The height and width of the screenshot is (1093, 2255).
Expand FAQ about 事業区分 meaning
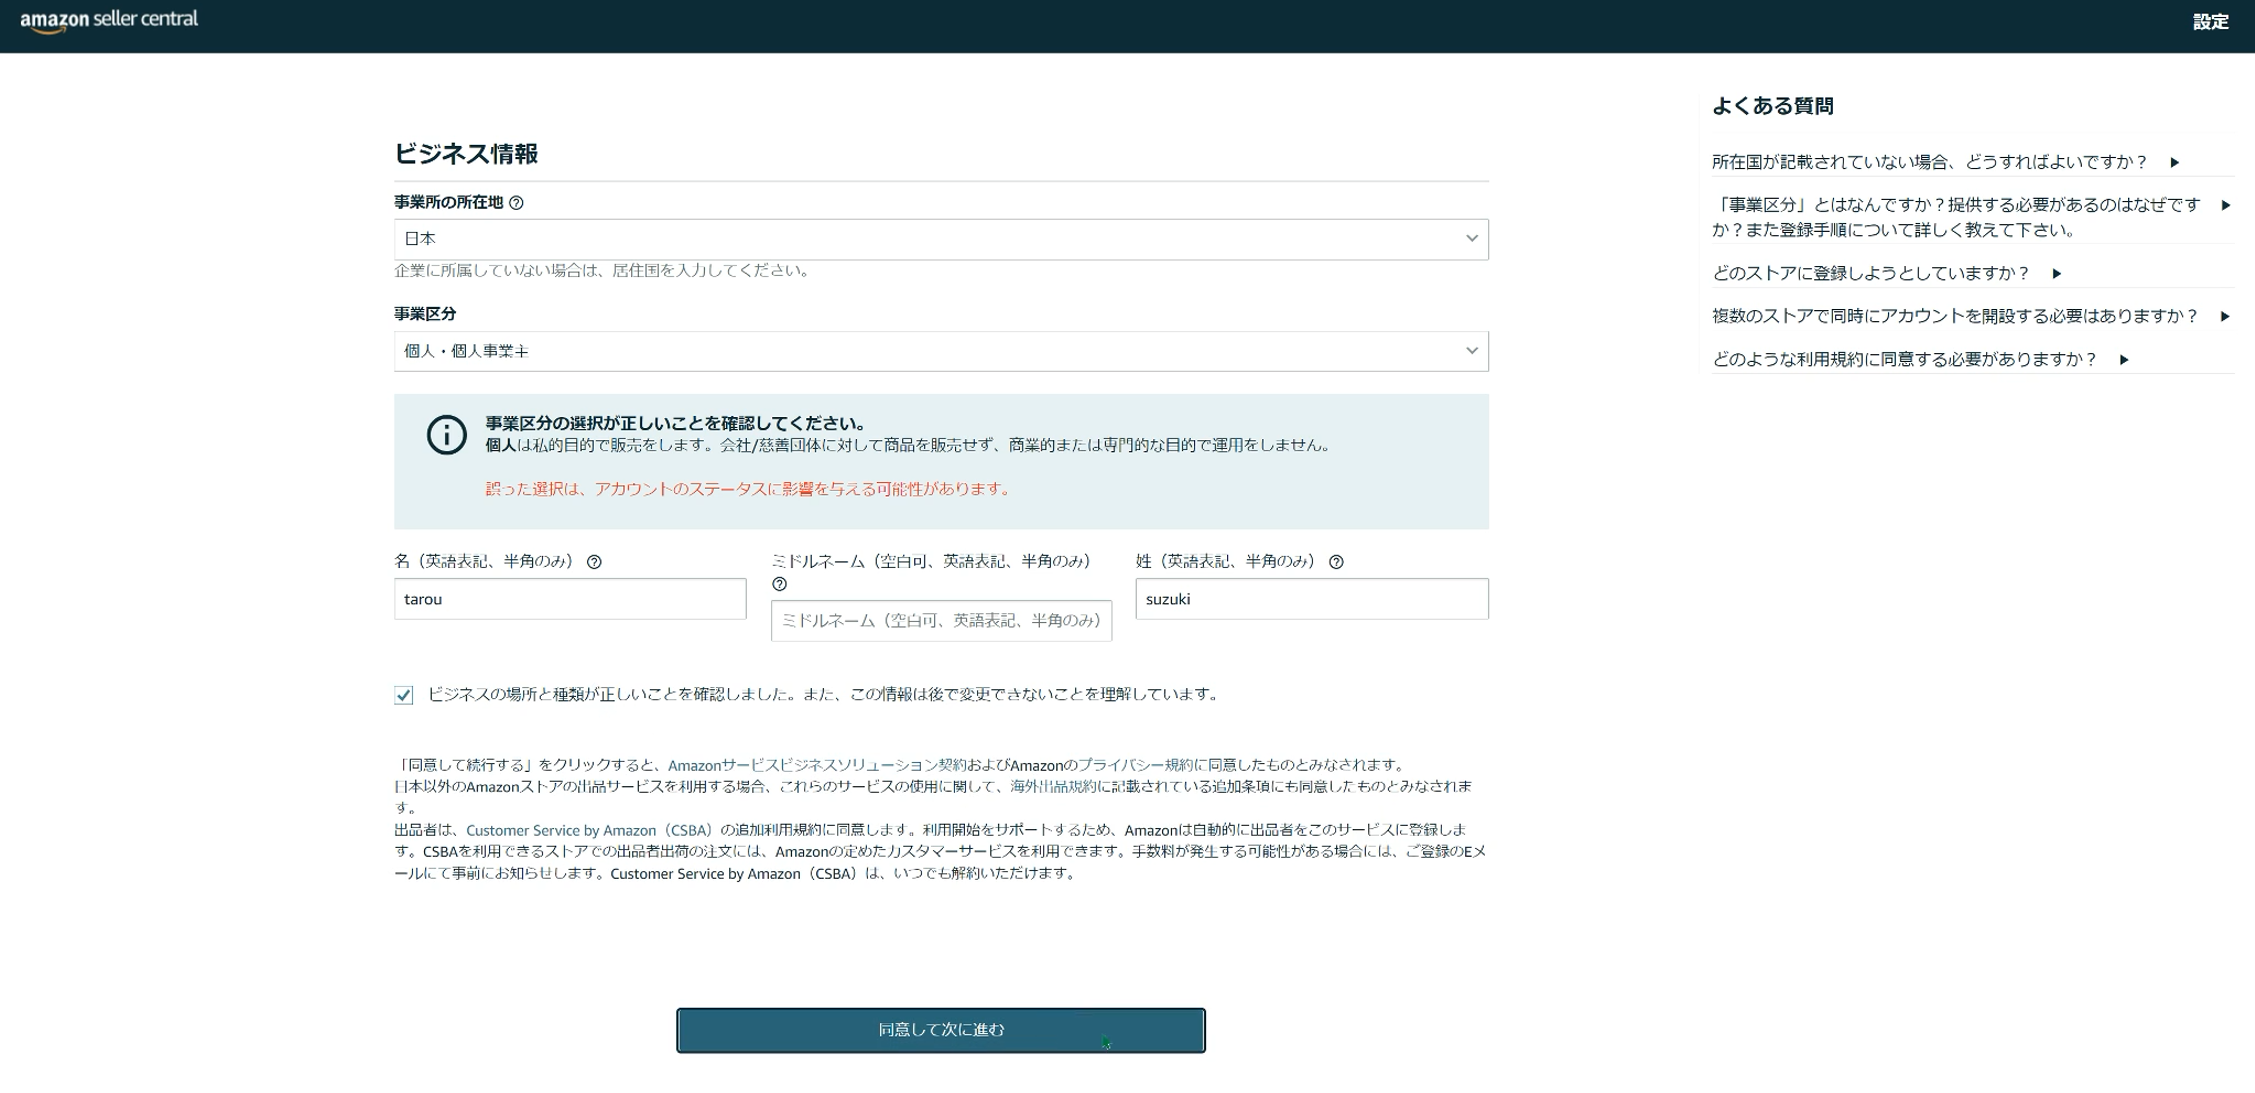coord(1970,217)
